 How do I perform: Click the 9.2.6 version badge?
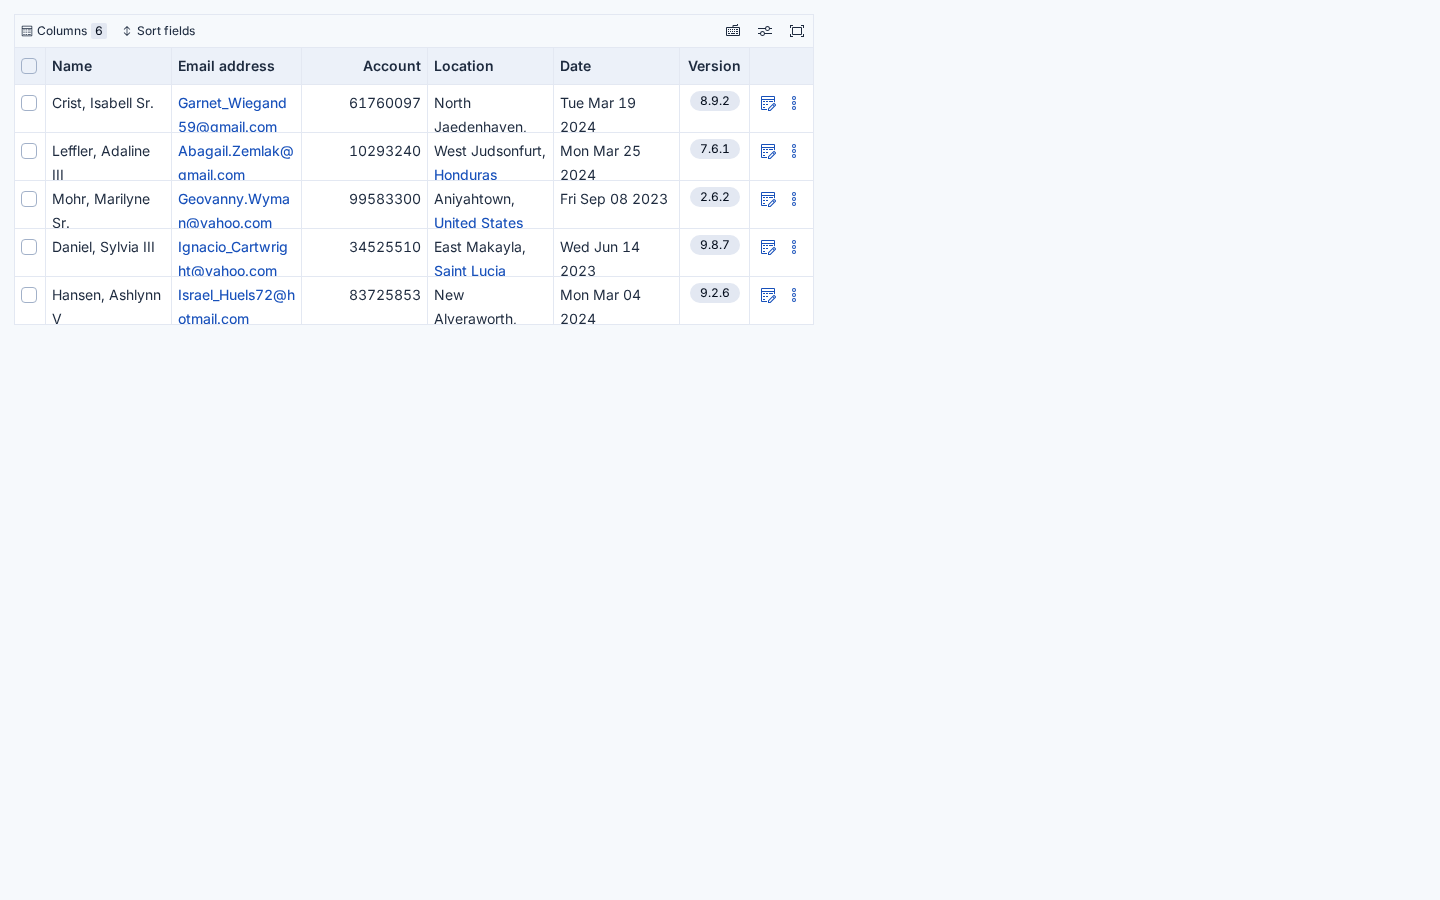point(715,293)
